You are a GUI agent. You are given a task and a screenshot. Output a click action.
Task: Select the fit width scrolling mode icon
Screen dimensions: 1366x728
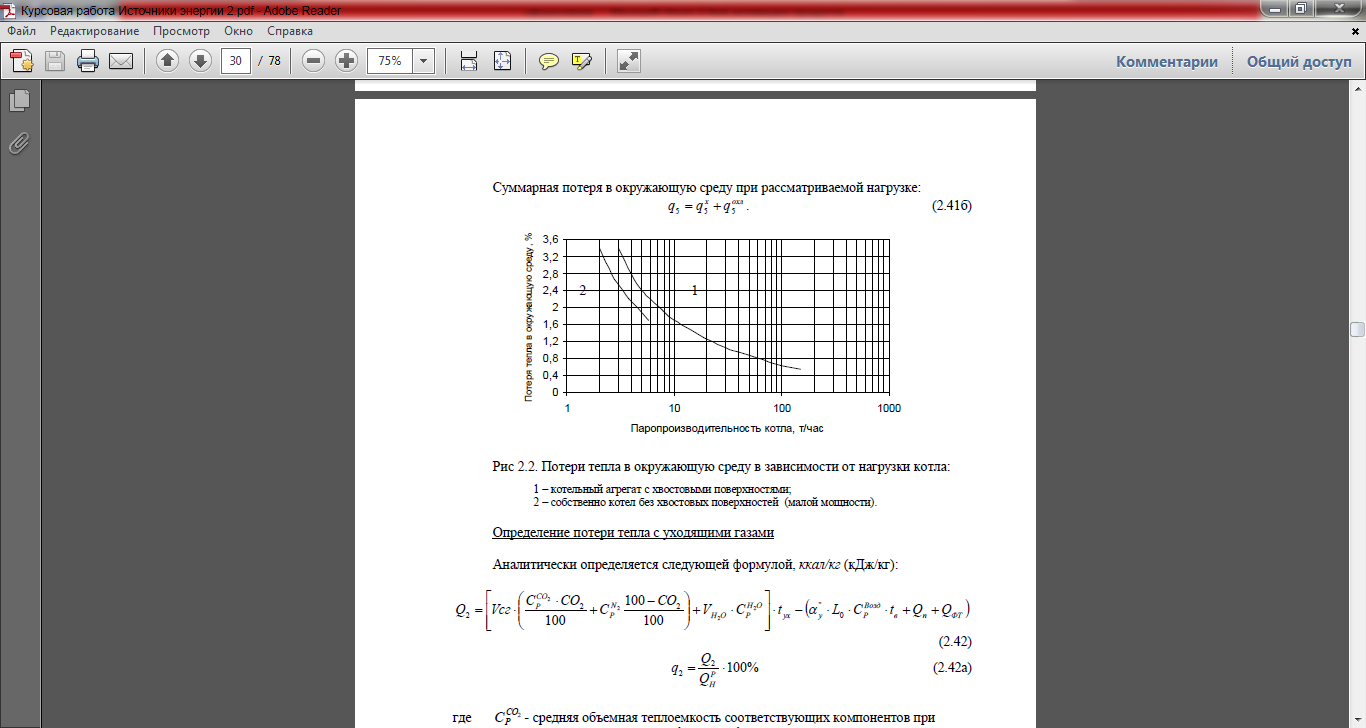coord(469,61)
